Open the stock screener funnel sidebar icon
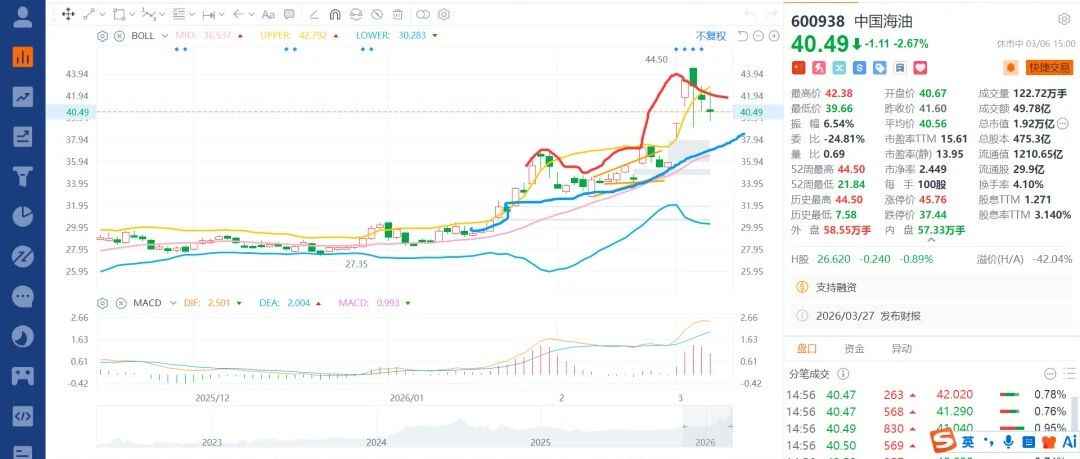The width and height of the screenshot is (1080, 459). tap(23, 176)
